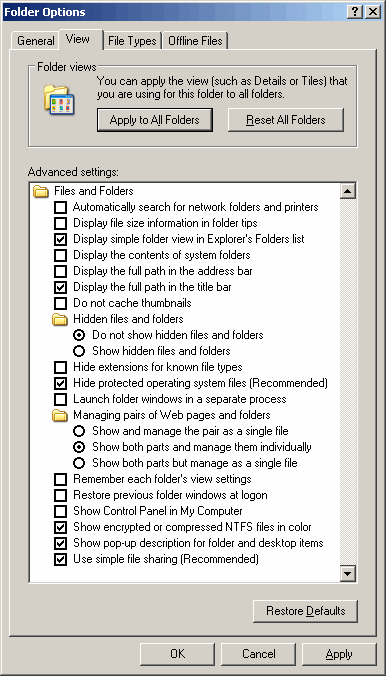Select Do not show hidden files and folders

pos(79,335)
